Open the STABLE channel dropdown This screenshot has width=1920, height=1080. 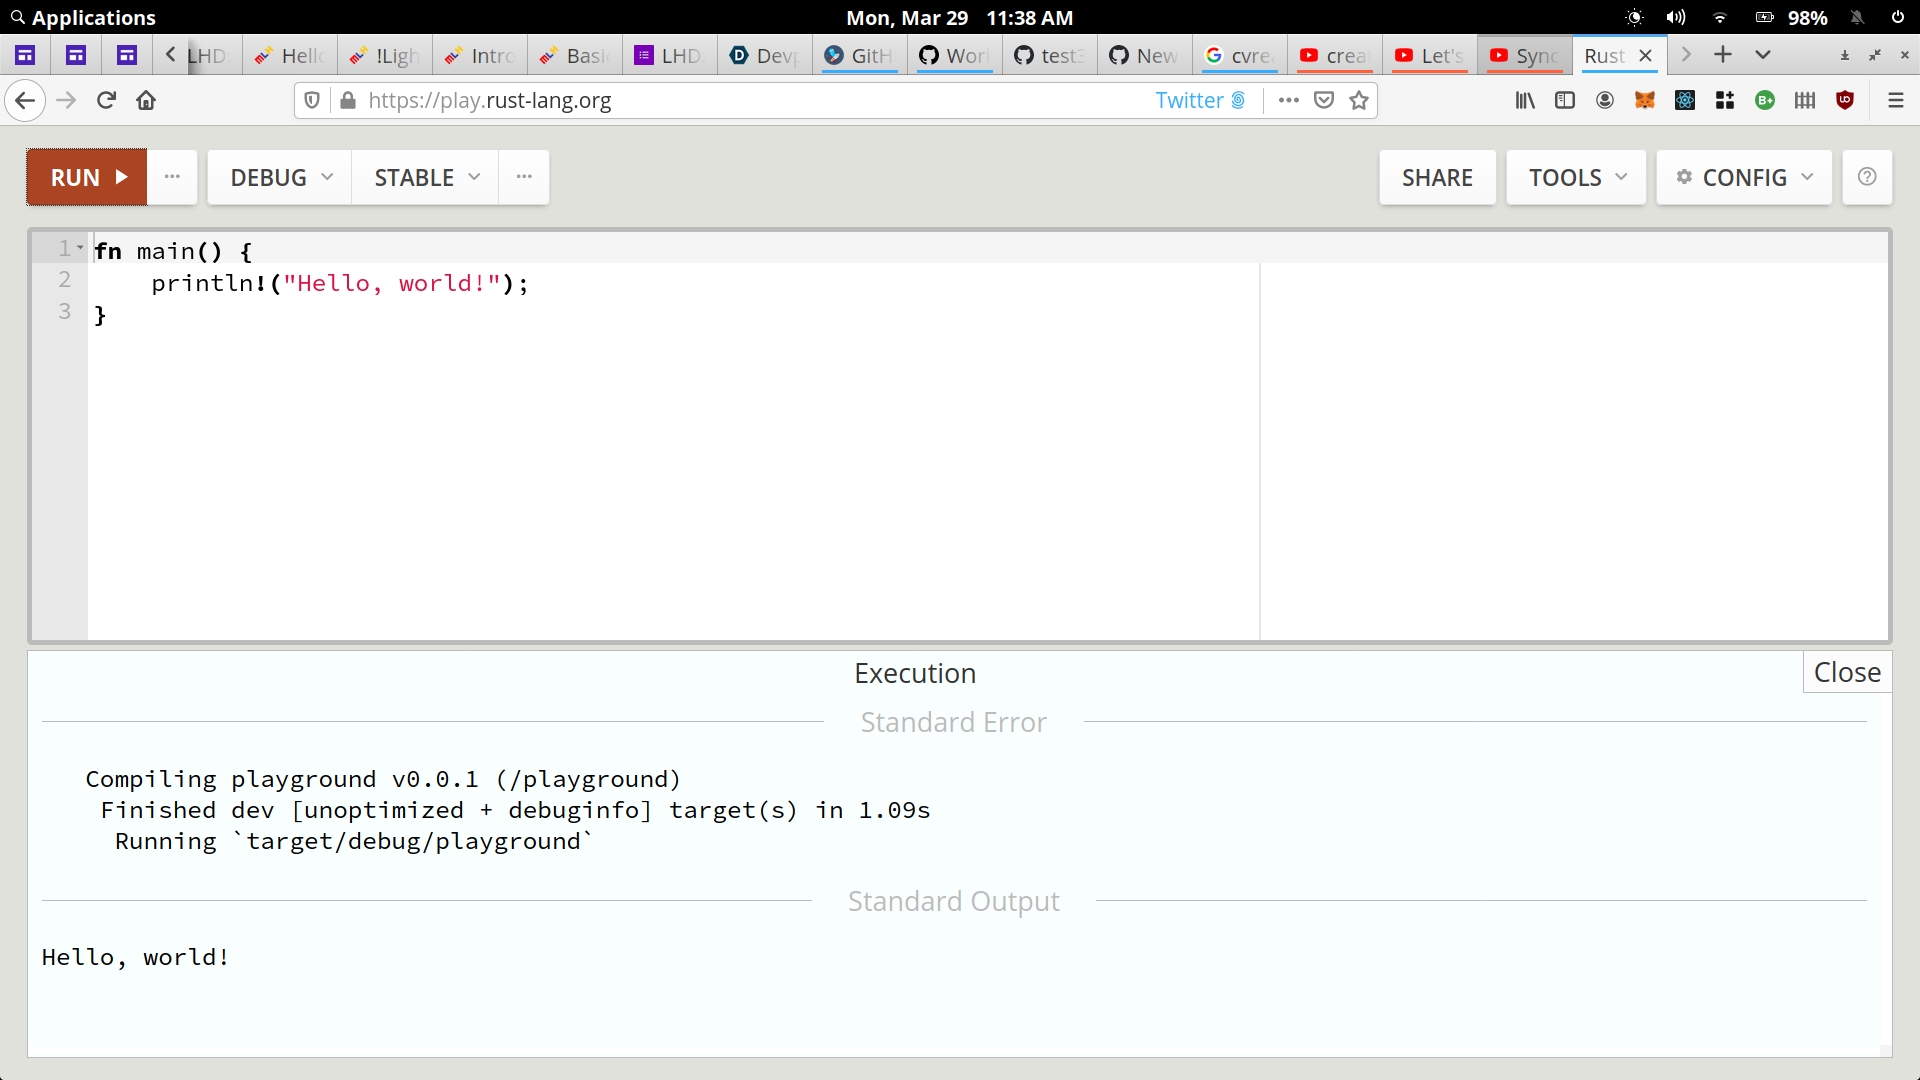426,177
